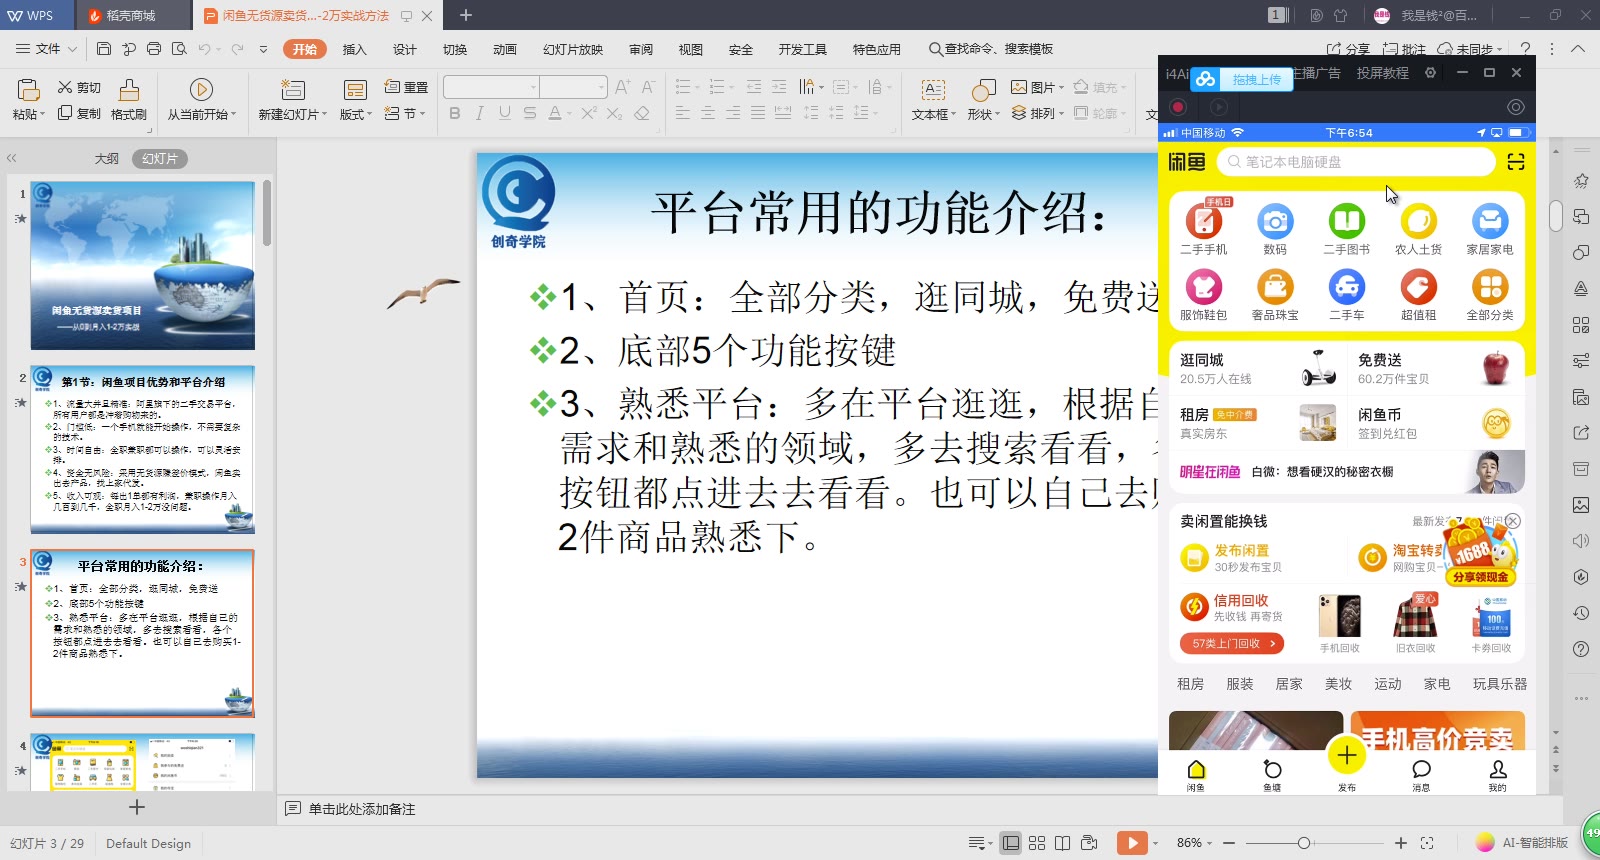Toggle superscript formatting
The image size is (1600, 860).
[589, 113]
